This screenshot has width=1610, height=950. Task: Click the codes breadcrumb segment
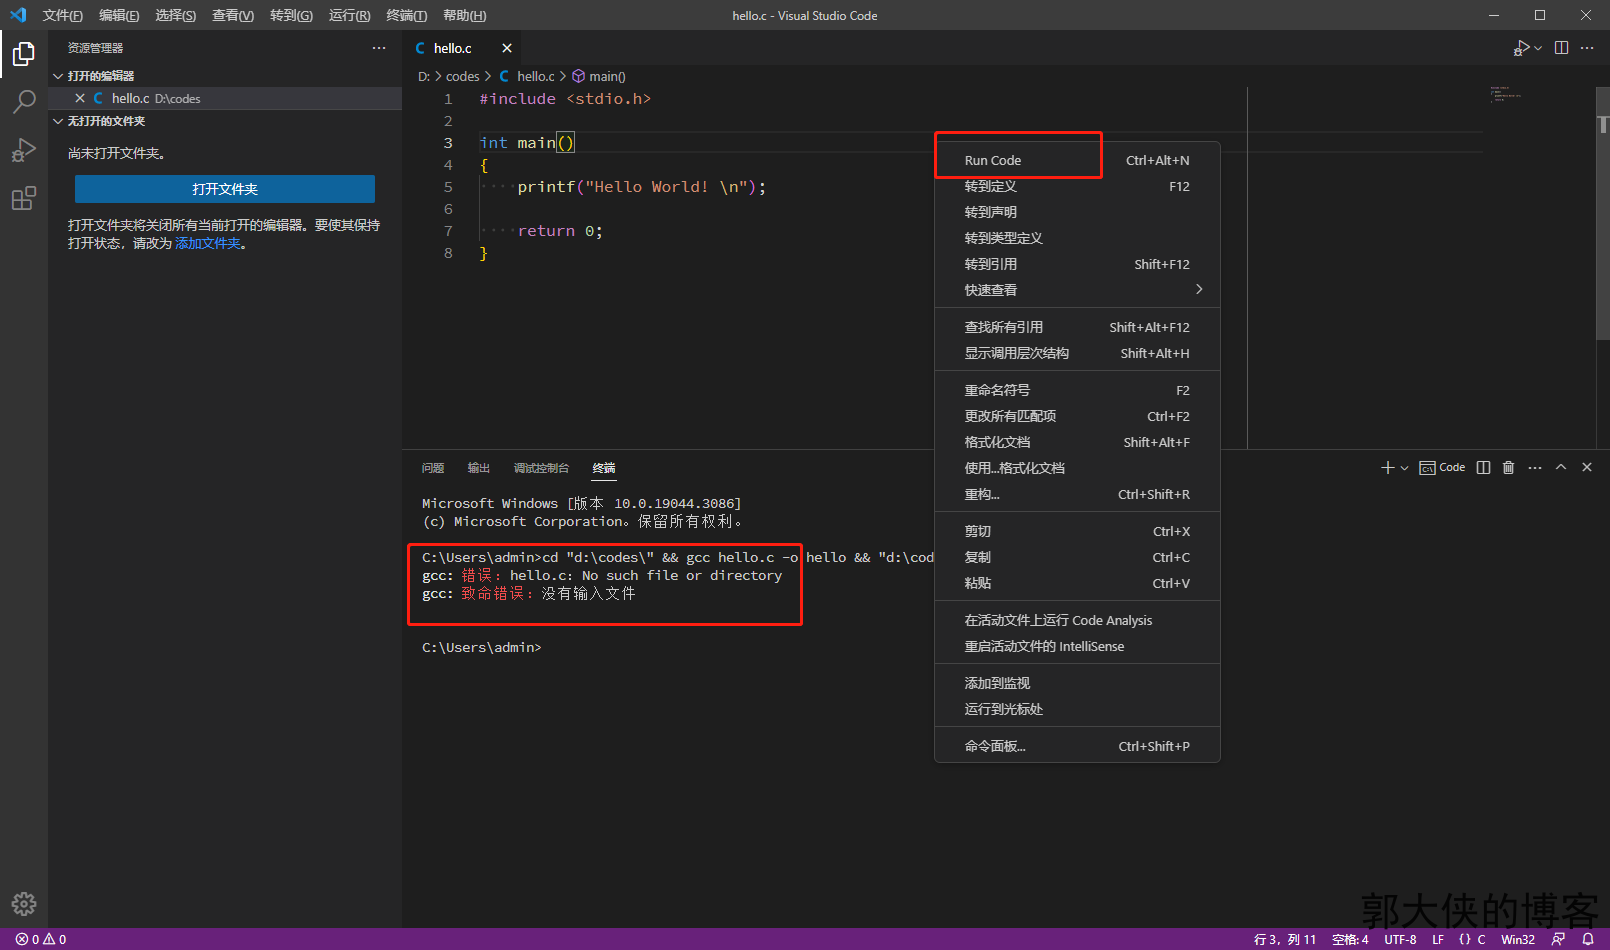point(463,76)
